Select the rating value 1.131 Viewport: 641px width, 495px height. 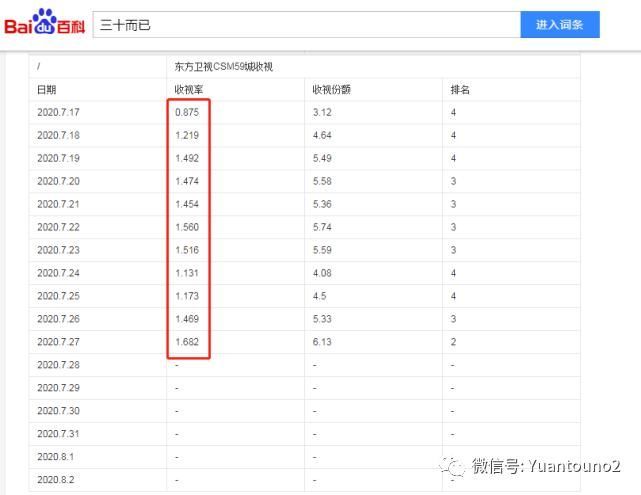pyautogui.click(x=187, y=273)
